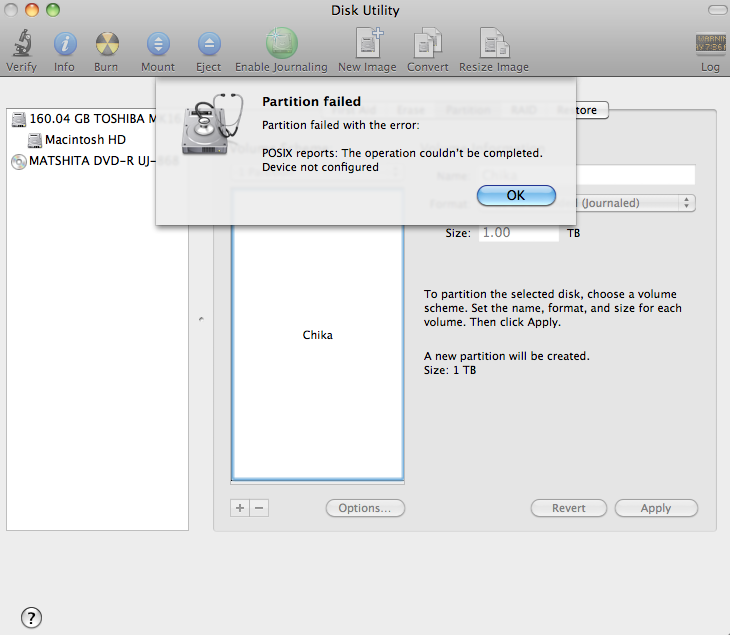Click the Enable Journaling icon
The image size is (730, 635).
[x=281, y=43]
